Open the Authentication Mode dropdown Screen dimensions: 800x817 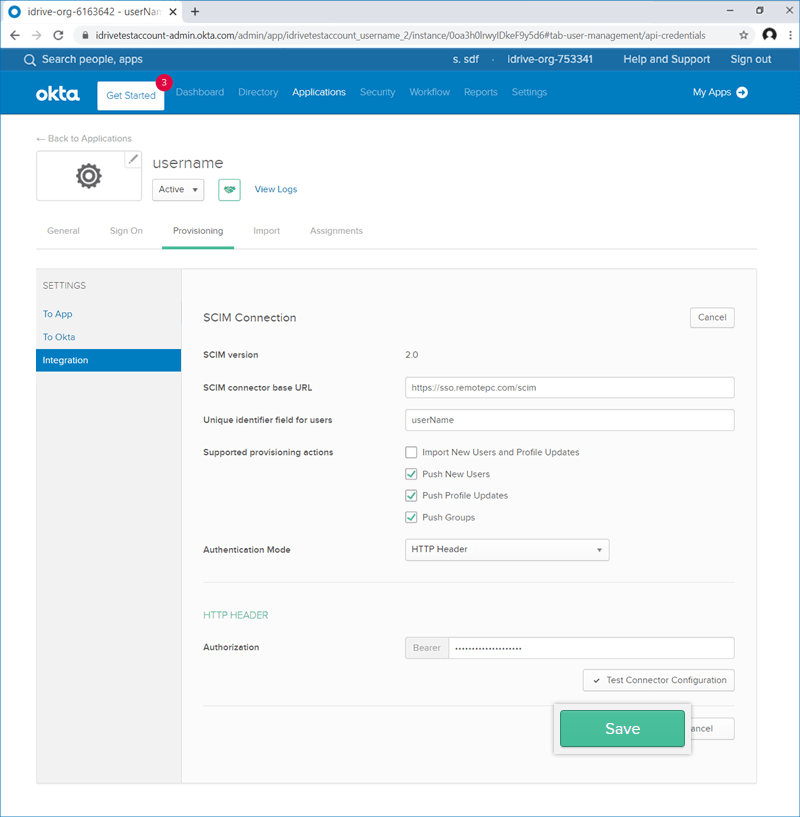pos(507,550)
